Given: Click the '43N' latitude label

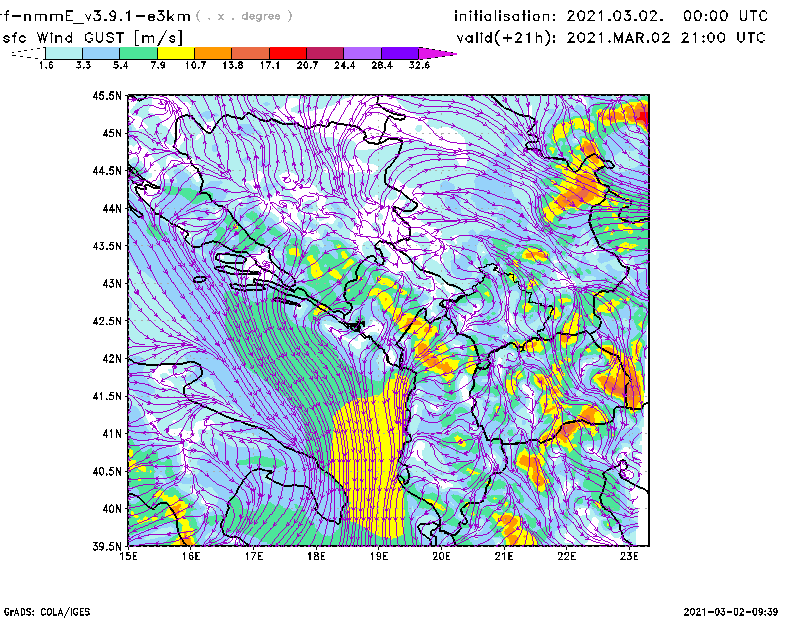Looking at the screenshot, I should click(x=112, y=283).
